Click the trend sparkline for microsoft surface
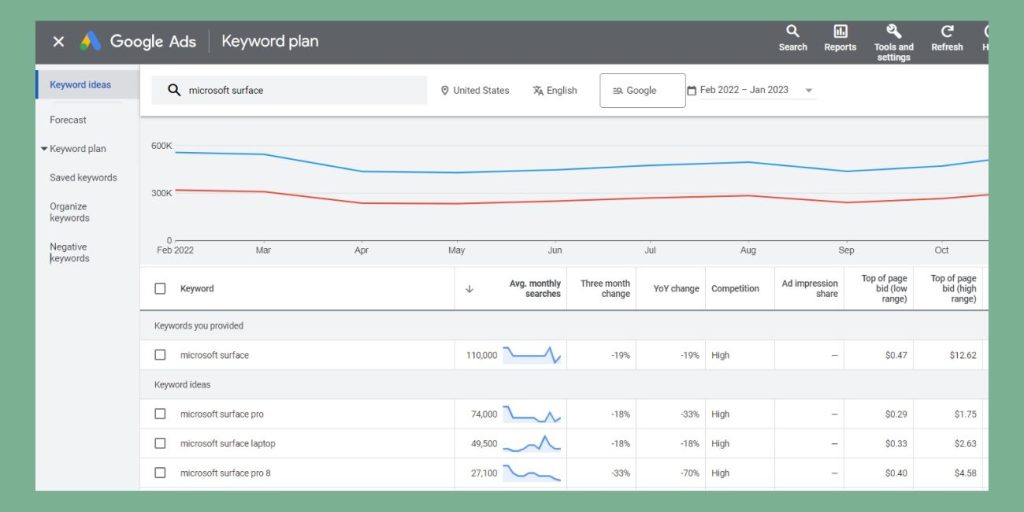Viewport: 1024px width, 512px height. pos(532,355)
